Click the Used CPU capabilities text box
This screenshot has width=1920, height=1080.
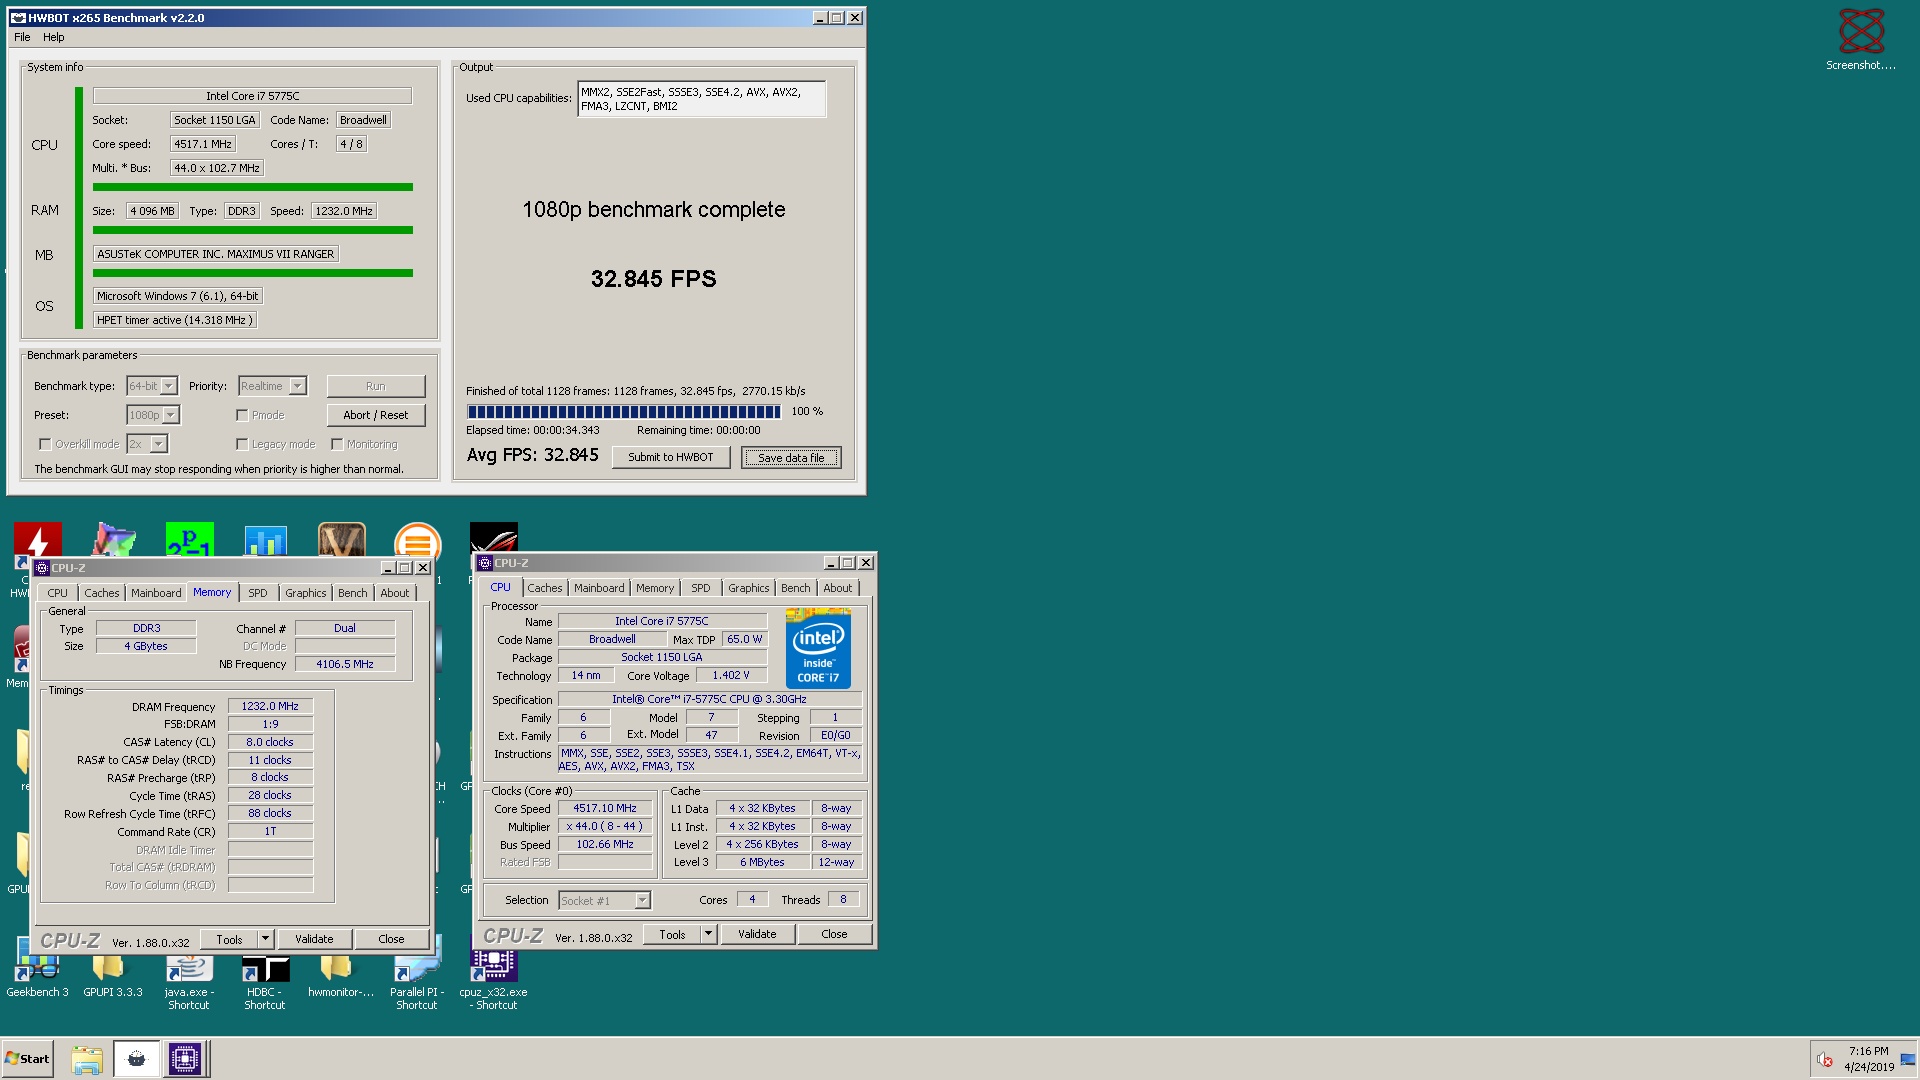tap(701, 99)
